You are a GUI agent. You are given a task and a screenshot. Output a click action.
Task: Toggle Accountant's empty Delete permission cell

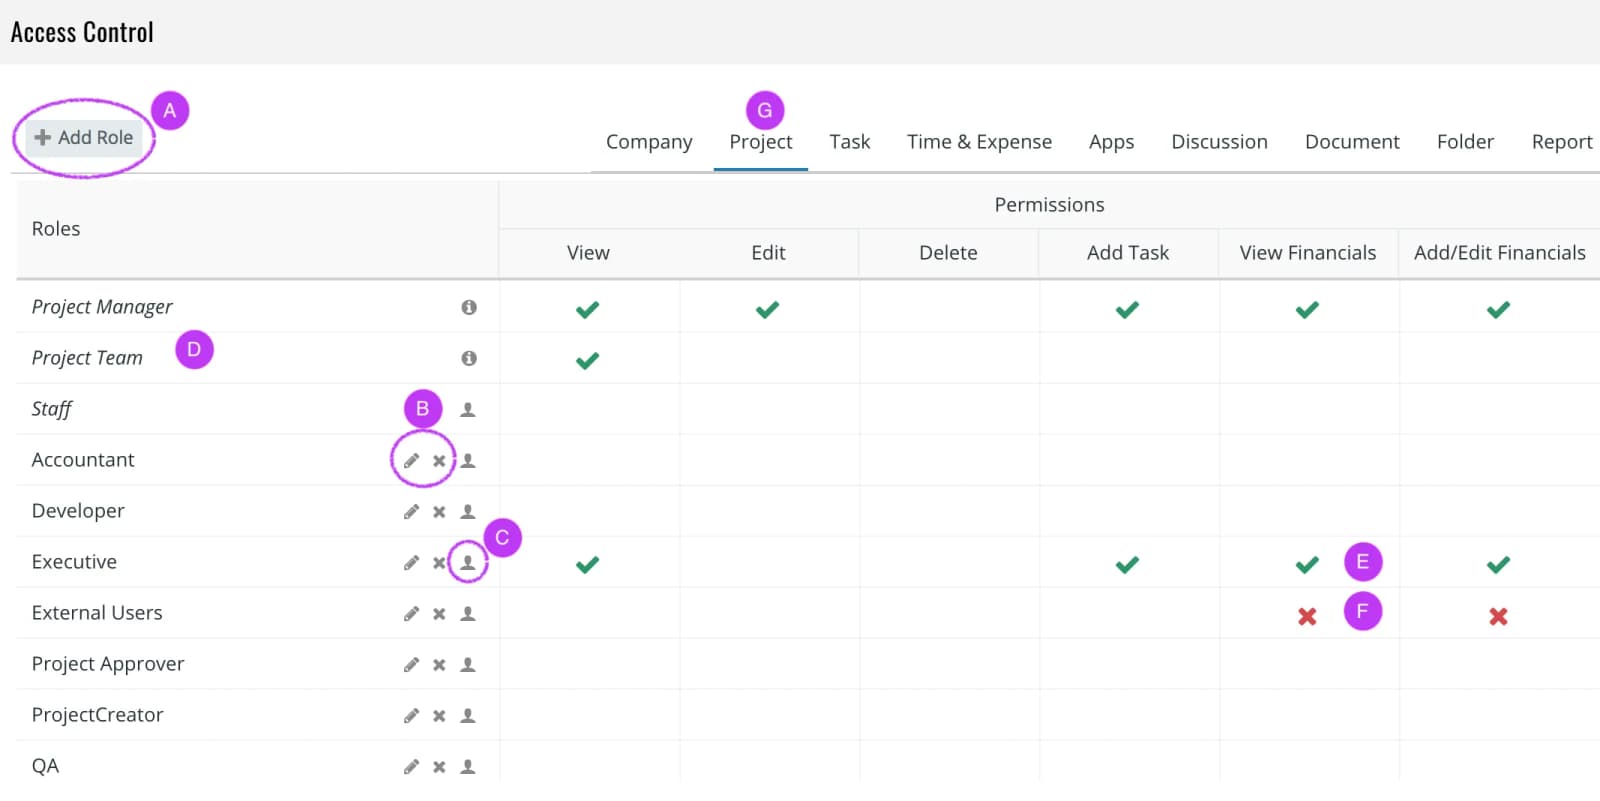pos(949,460)
